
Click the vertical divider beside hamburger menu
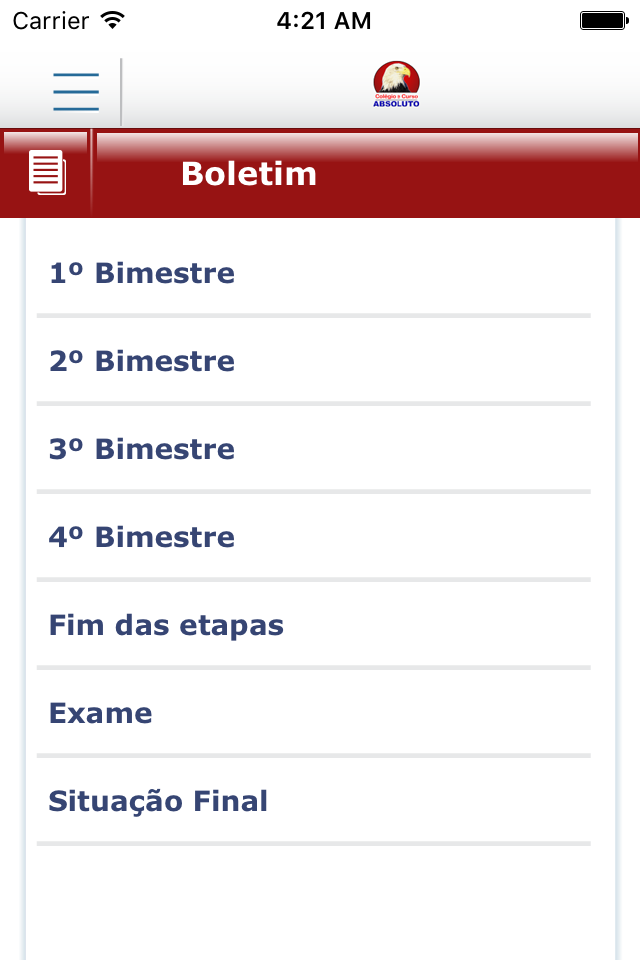[x=121, y=92]
